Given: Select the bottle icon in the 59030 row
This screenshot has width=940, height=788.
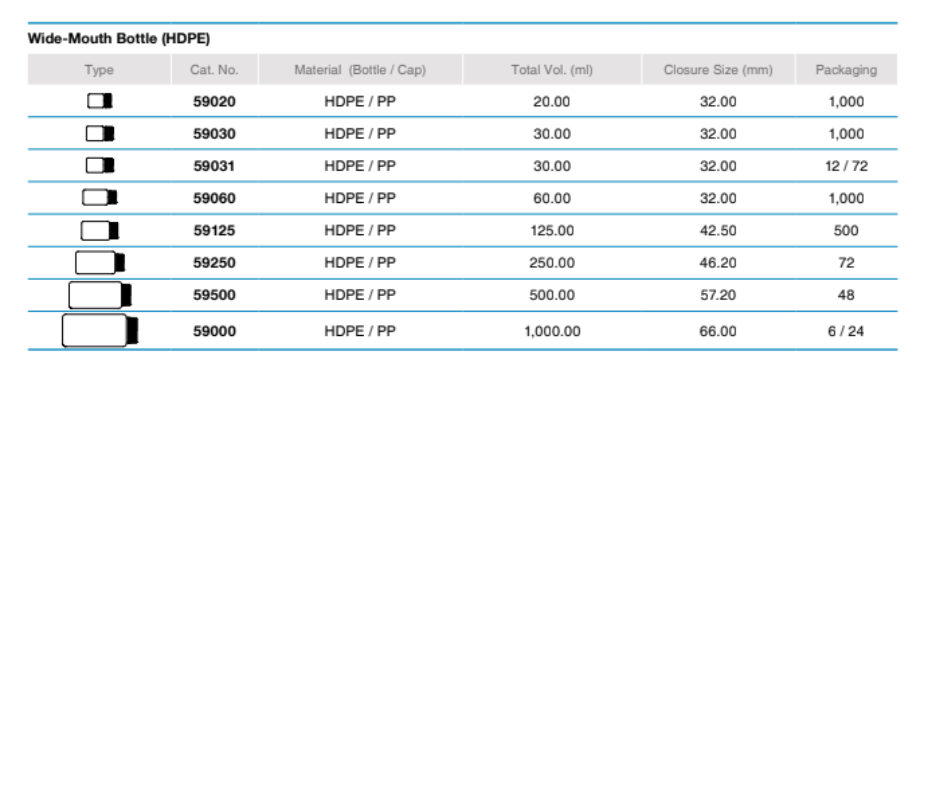Looking at the screenshot, I should point(100,133).
